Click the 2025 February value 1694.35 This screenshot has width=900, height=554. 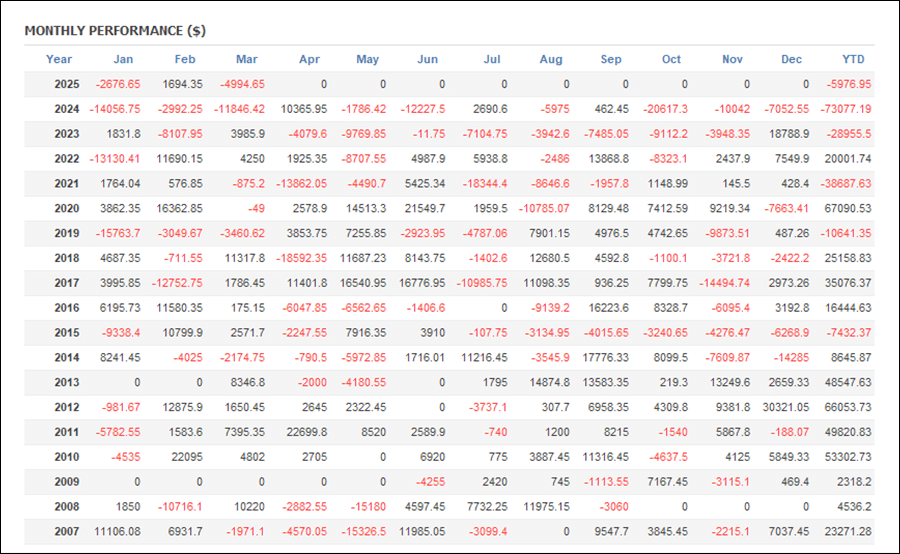pos(183,84)
